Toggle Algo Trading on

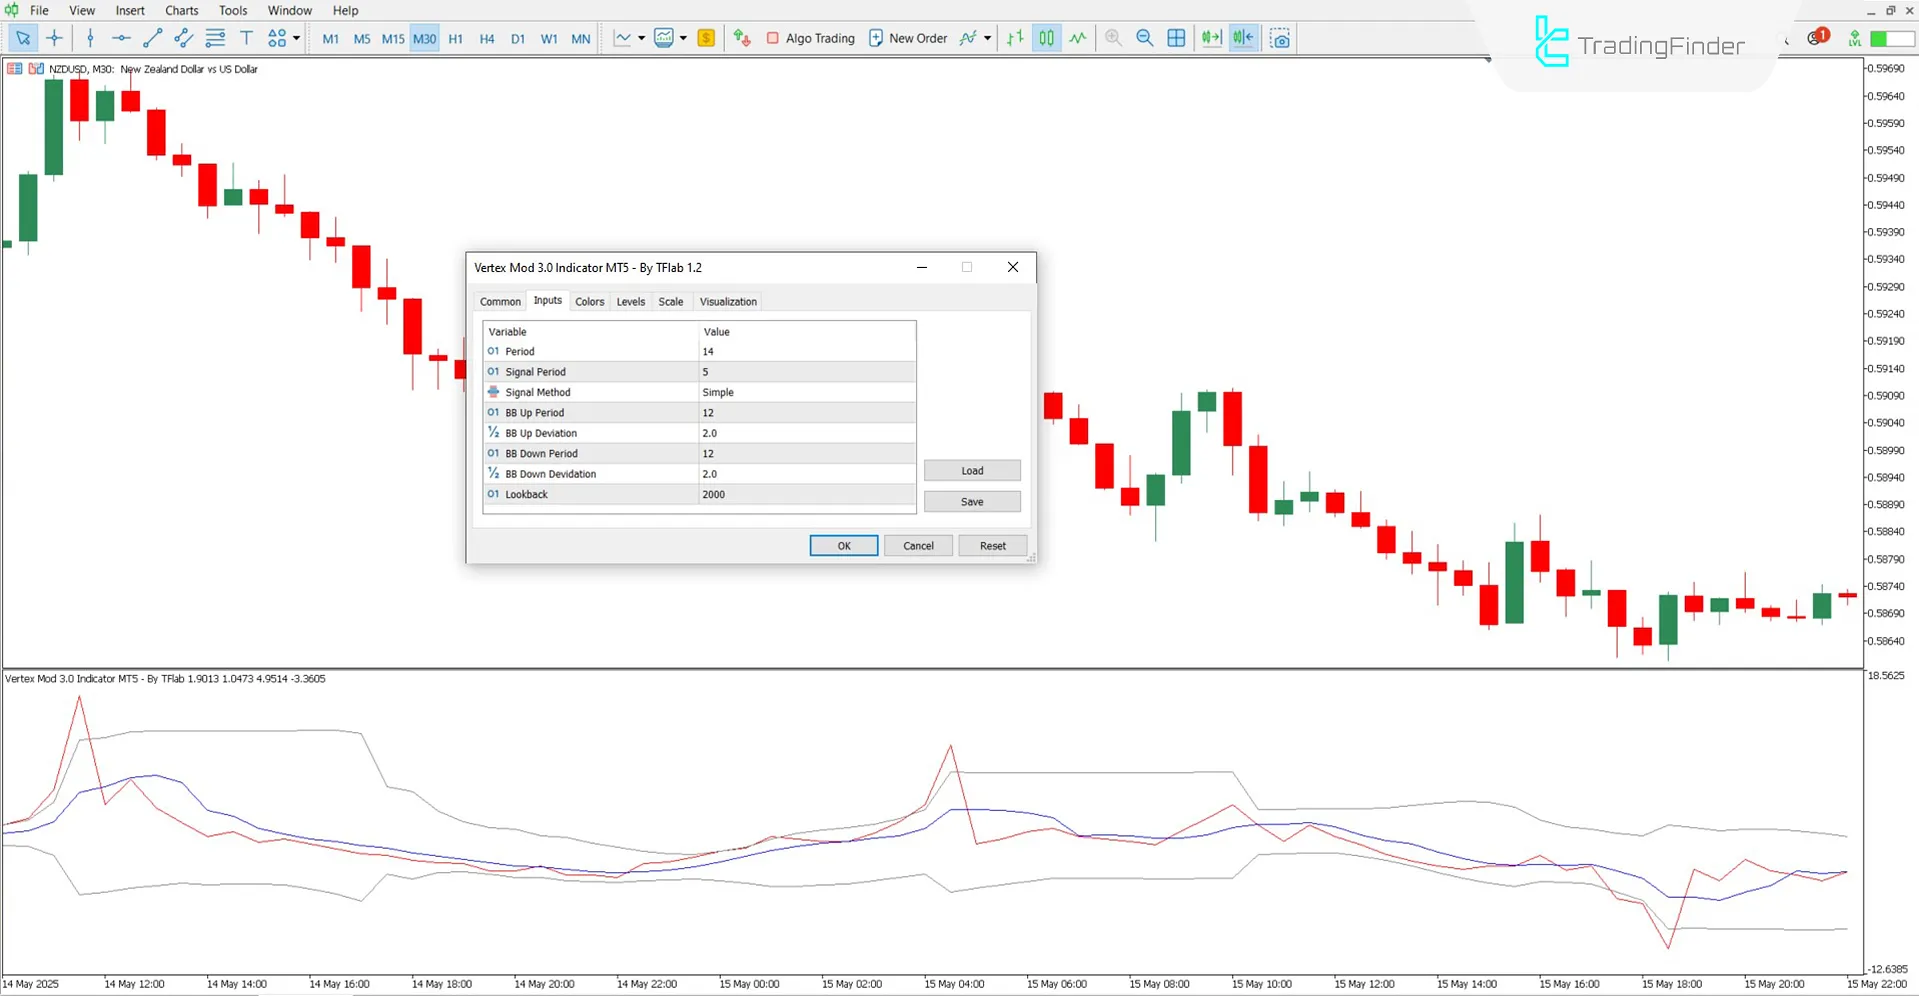pos(810,38)
